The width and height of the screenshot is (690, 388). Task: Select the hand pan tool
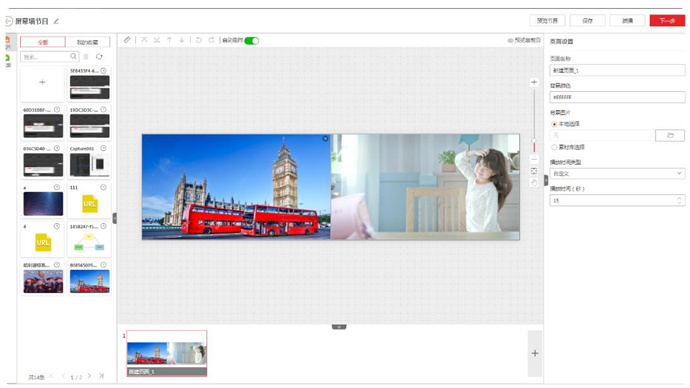pos(534,183)
